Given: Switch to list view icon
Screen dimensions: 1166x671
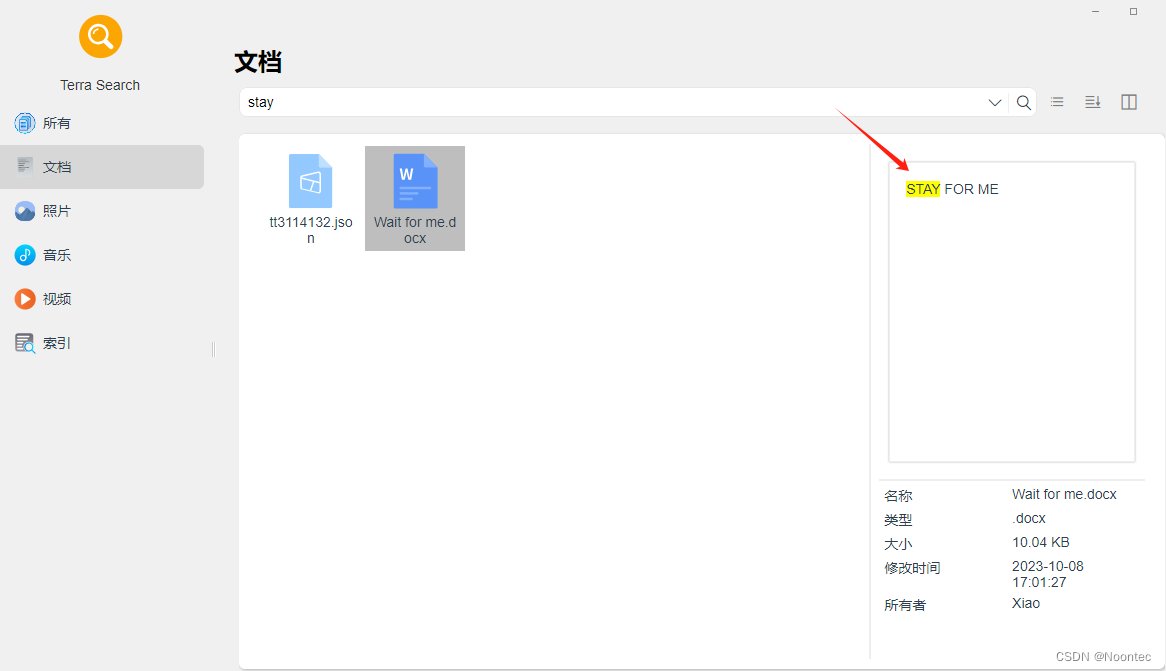Looking at the screenshot, I should coord(1057,102).
